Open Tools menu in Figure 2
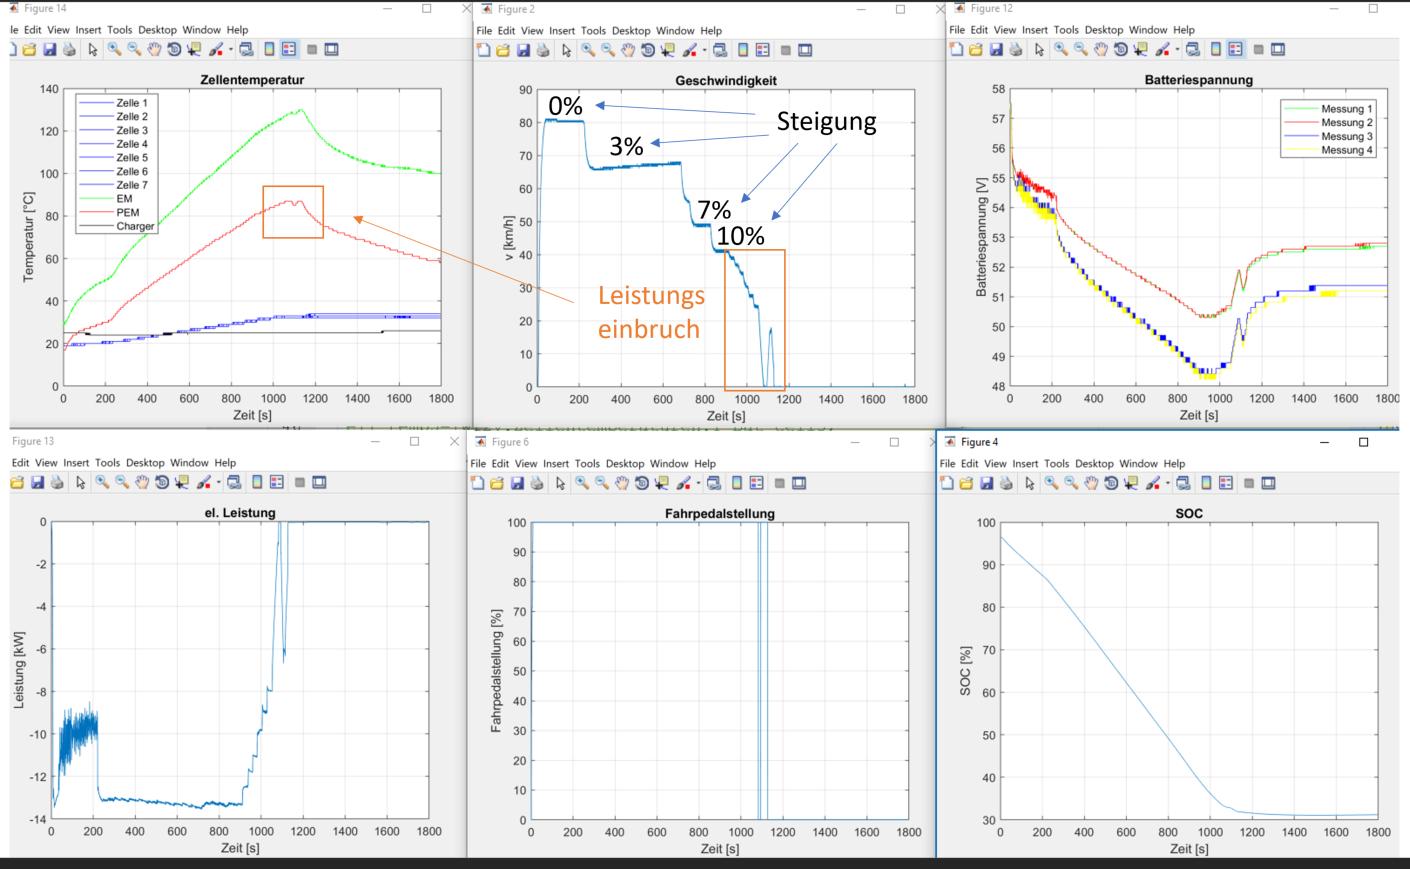Image resolution: width=1410 pixels, height=869 pixels. 593,31
